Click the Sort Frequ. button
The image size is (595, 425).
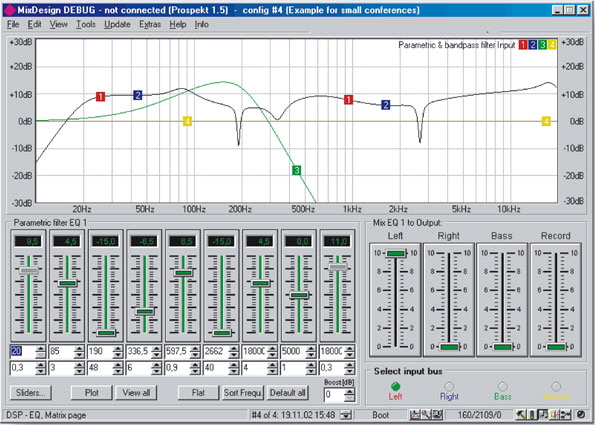point(243,393)
